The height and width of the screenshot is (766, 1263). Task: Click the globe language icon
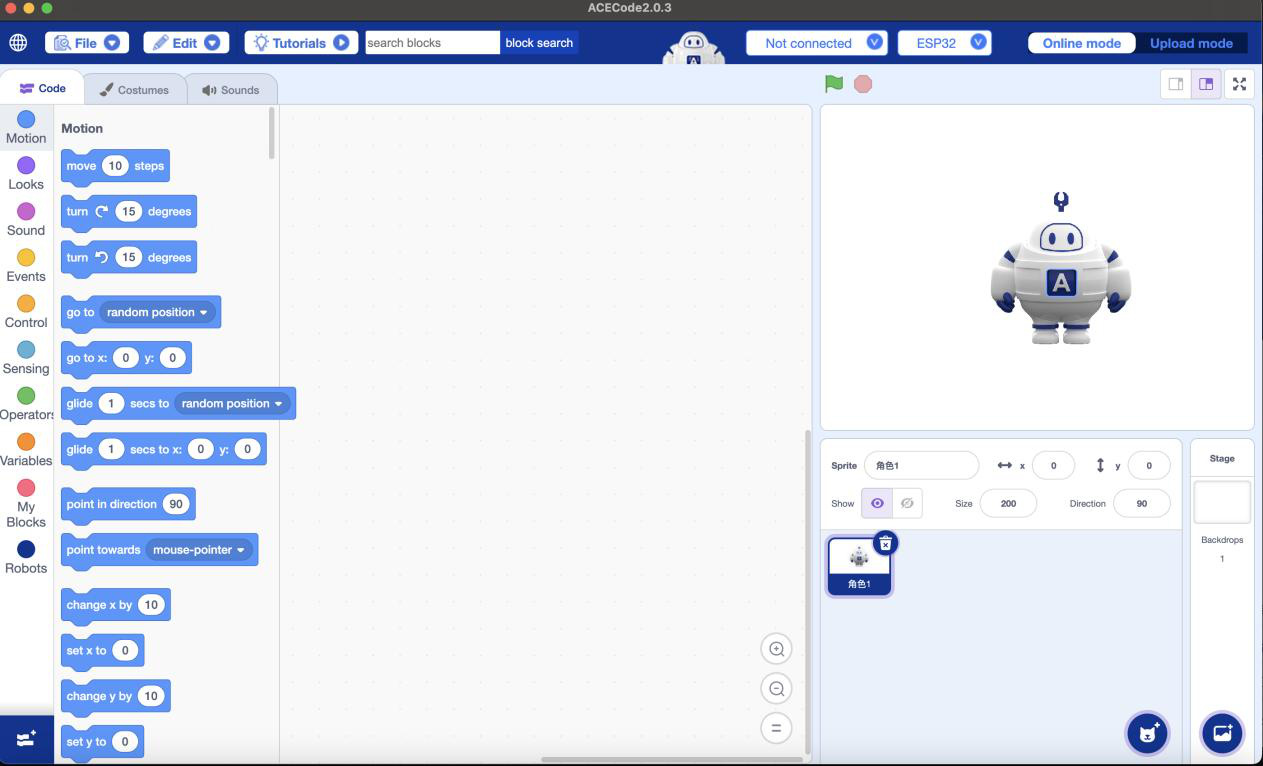[x=18, y=43]
